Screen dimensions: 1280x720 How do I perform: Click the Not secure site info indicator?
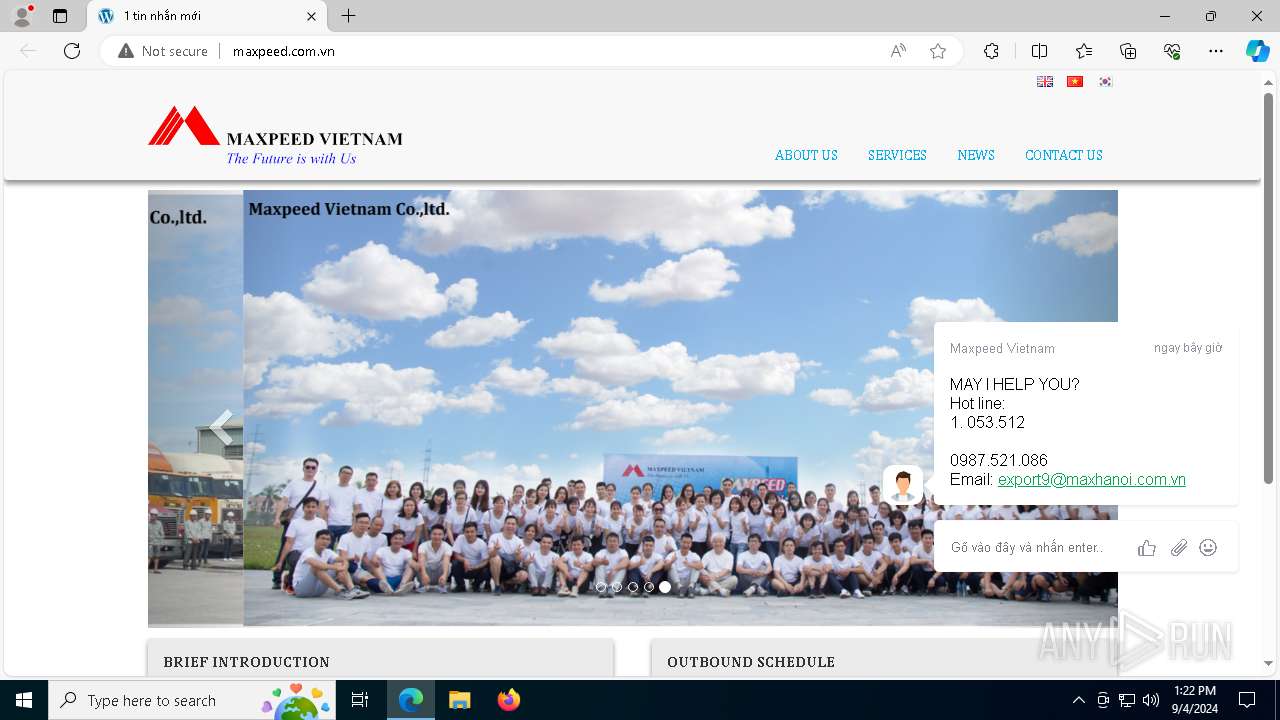click(163, 51)
